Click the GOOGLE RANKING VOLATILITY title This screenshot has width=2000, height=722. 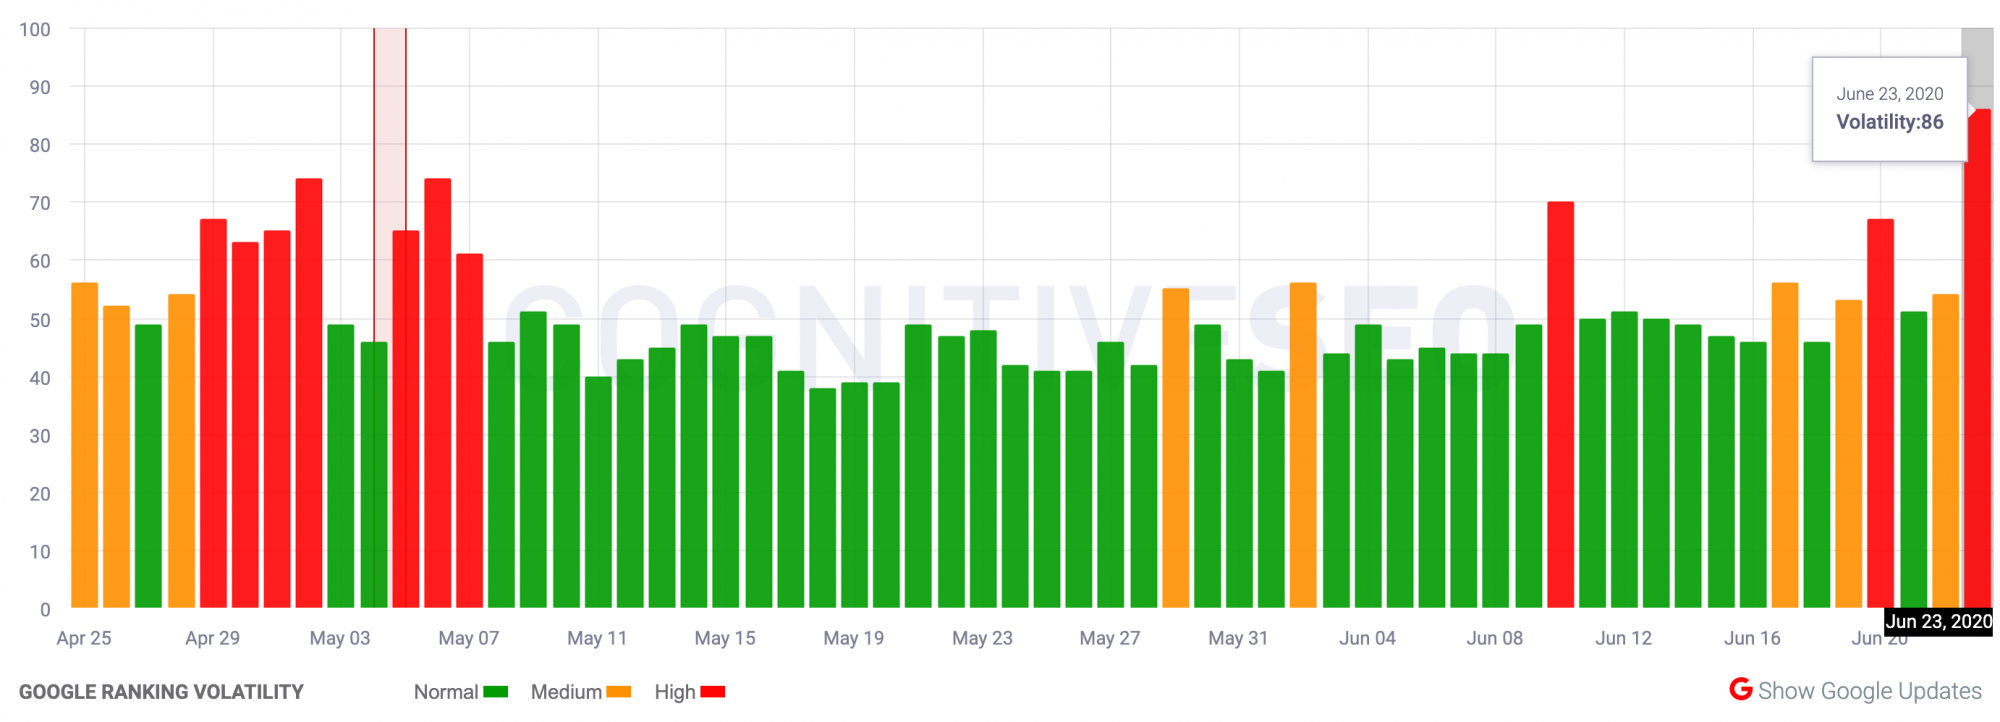(161, 692)
